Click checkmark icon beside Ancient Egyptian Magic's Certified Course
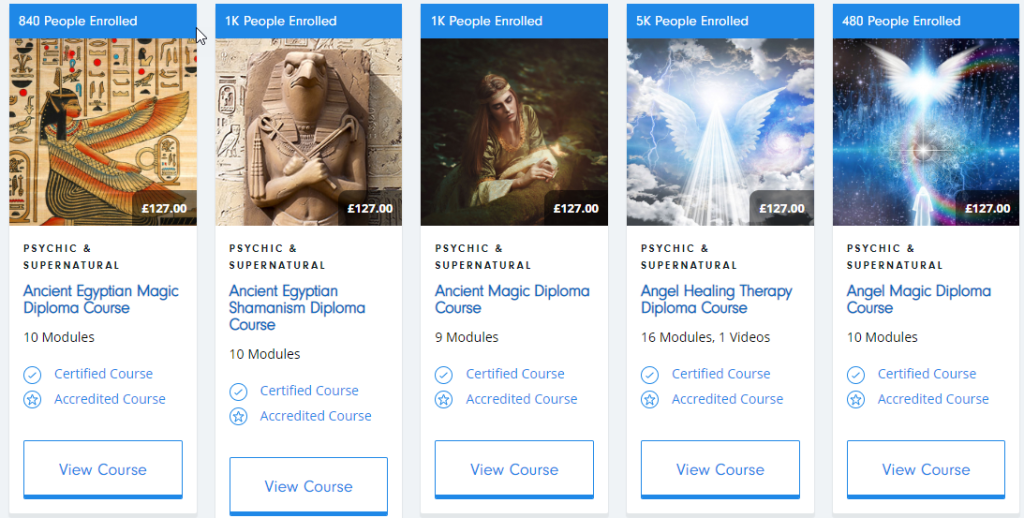The height and width of the screenshot is (518, 1024). click(32, 374)
